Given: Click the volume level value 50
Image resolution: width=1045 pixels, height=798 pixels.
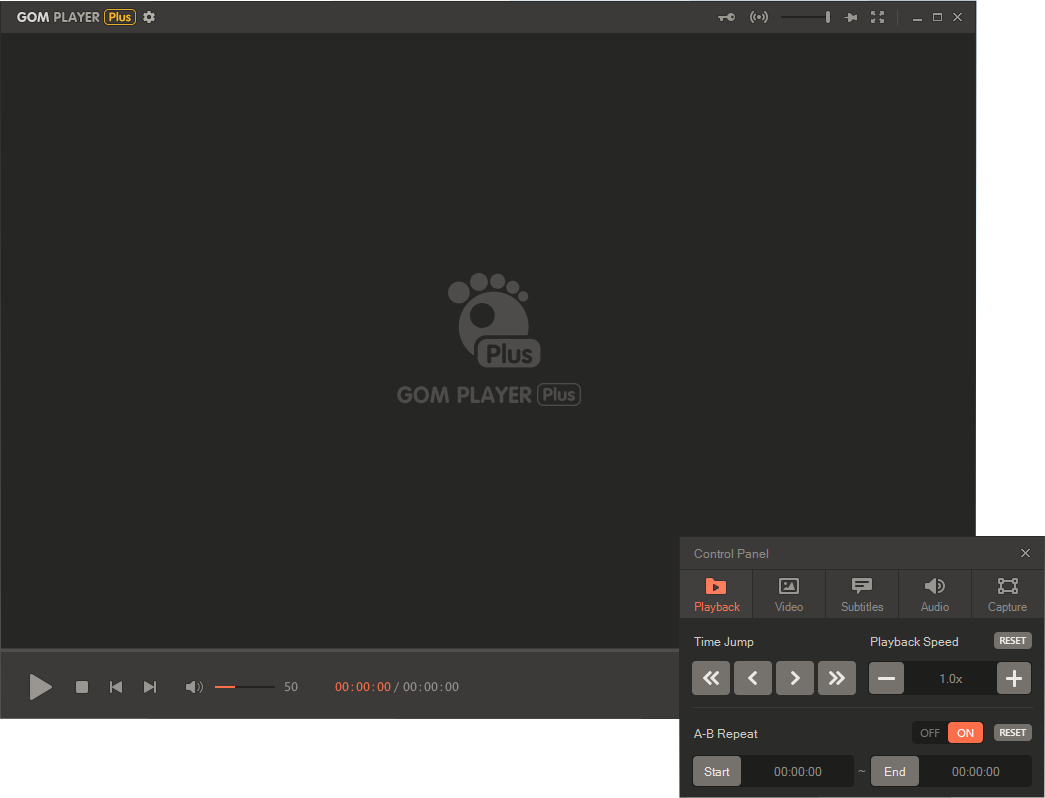Looking at the screenshot, I should click(291, 687).
